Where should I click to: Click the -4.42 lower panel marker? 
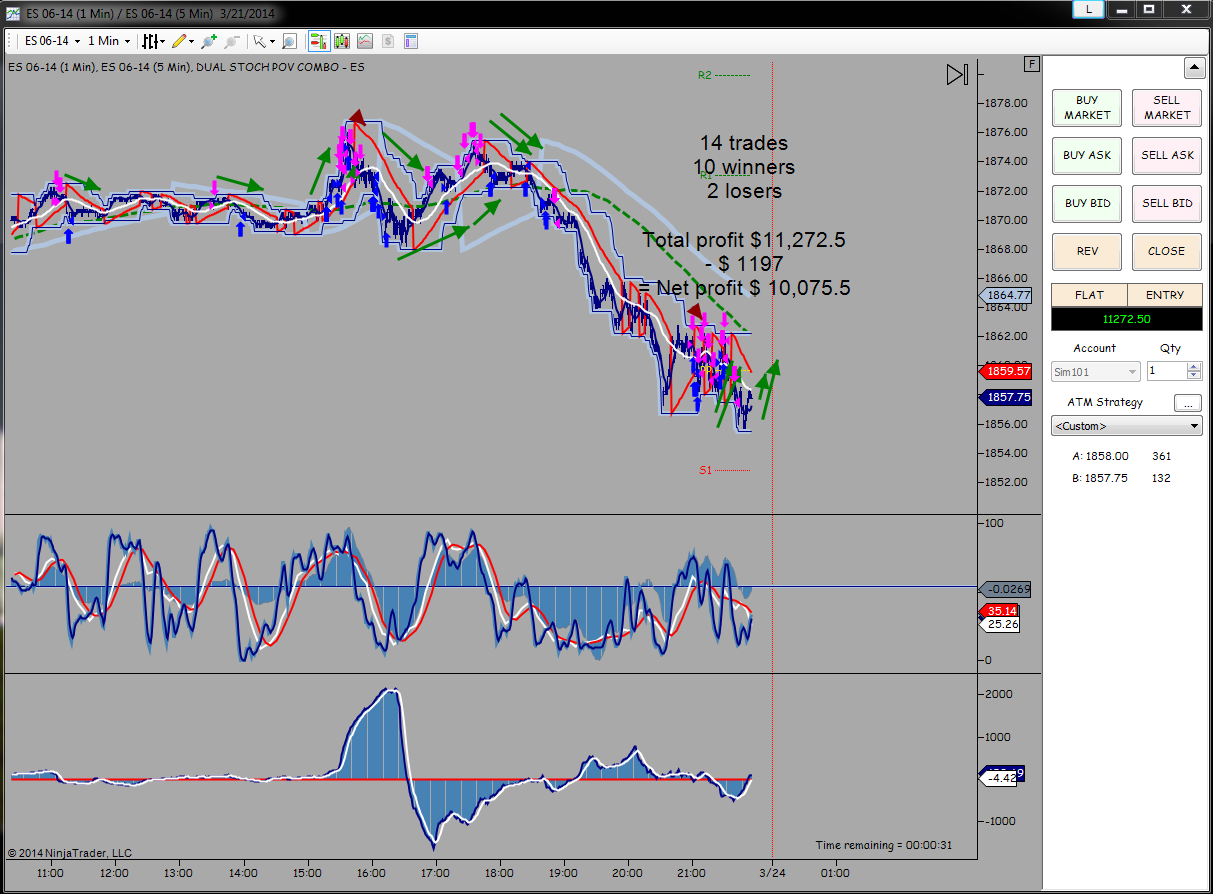click(1000, 777)
